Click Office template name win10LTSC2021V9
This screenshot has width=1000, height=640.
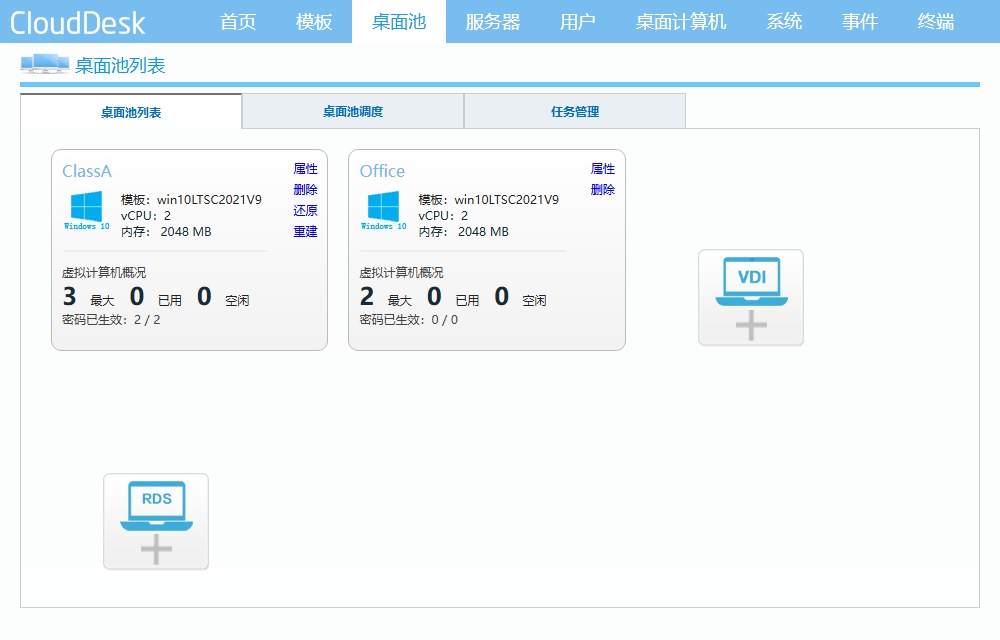tap(506, 200)
